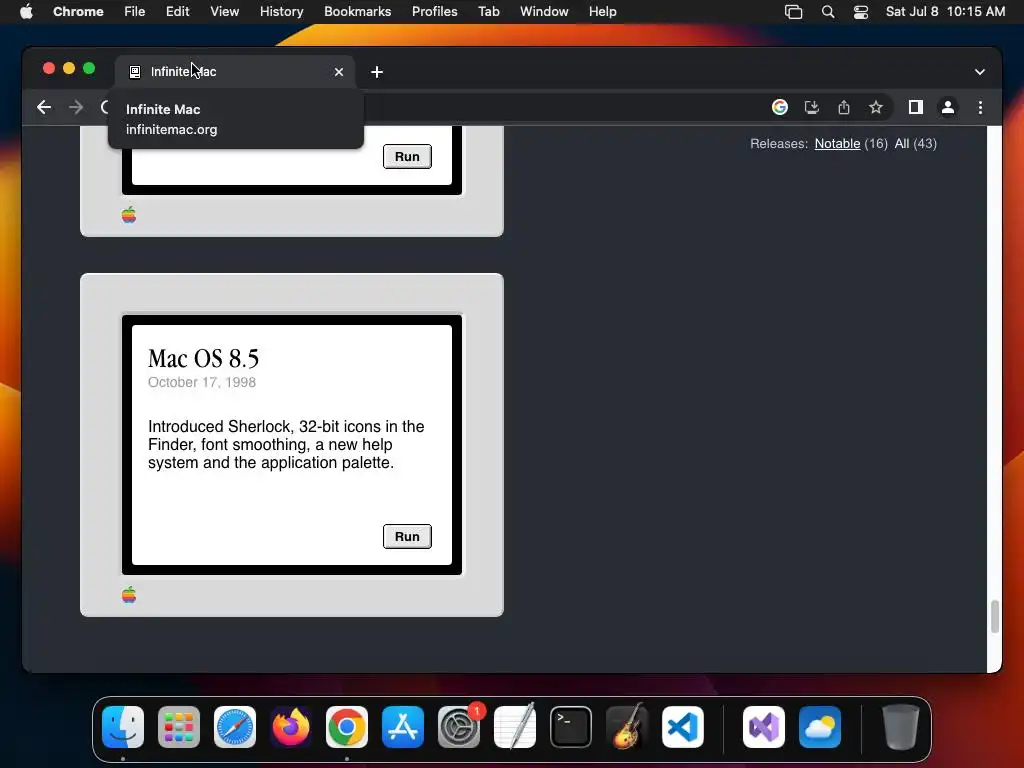Click the Mac OS 8.5 title text
Screen dimensions: 1024x768
point(203,359)
